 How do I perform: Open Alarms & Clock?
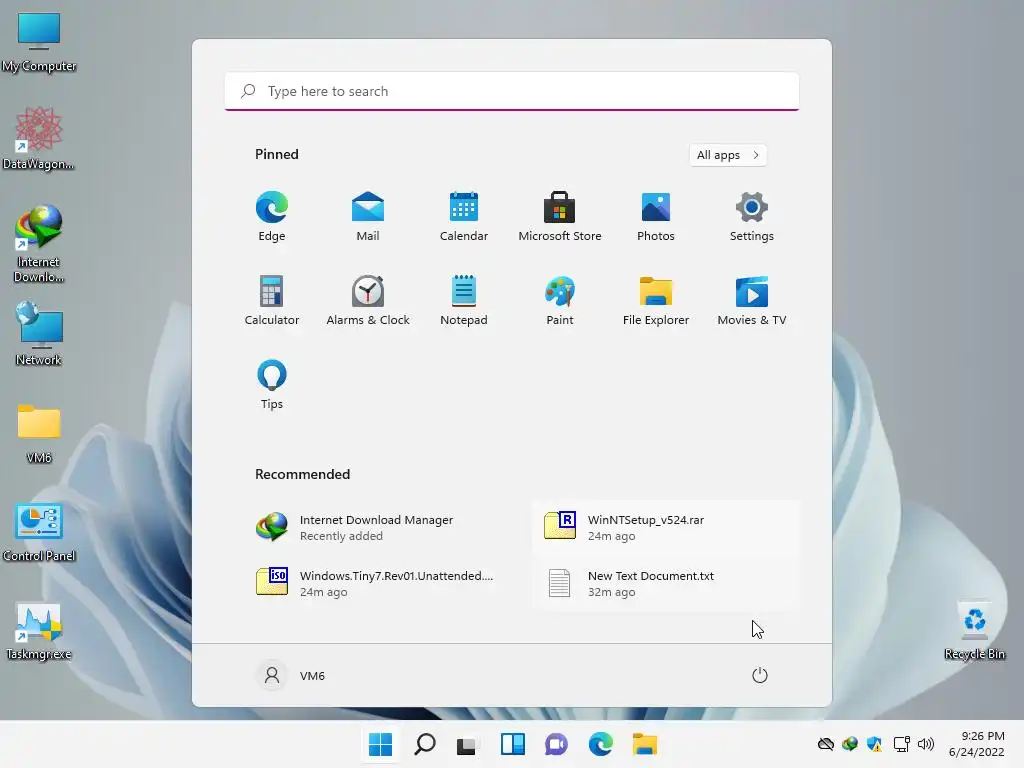[368, 300]
